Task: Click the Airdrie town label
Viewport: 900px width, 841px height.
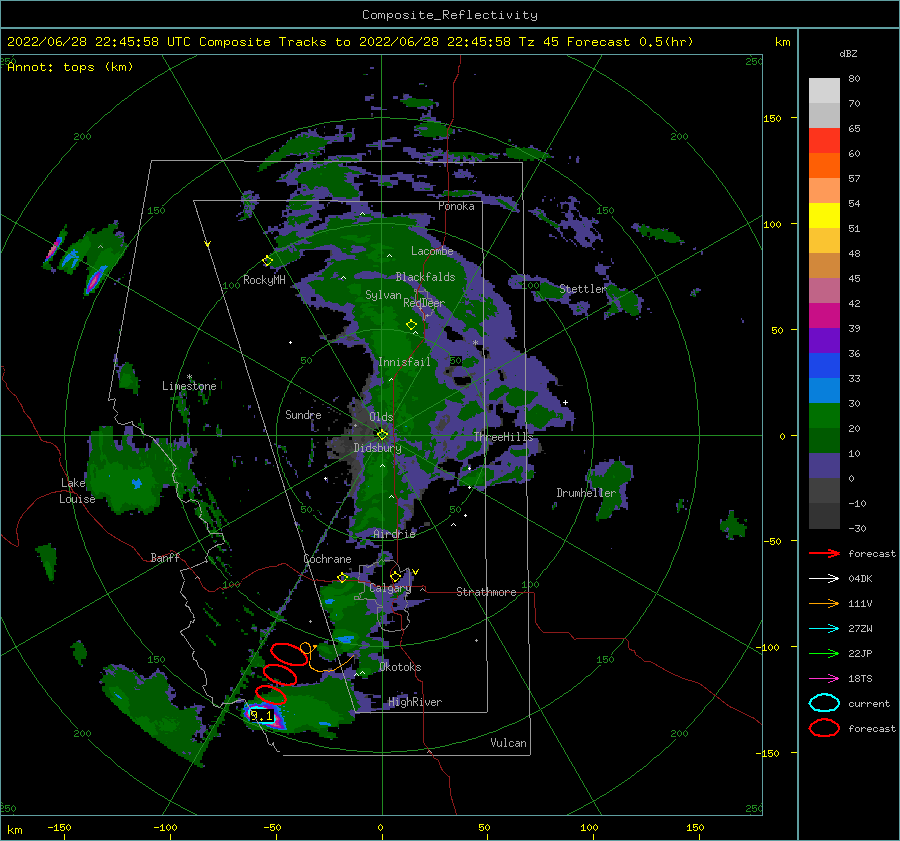Action: [x=394, y=534]
